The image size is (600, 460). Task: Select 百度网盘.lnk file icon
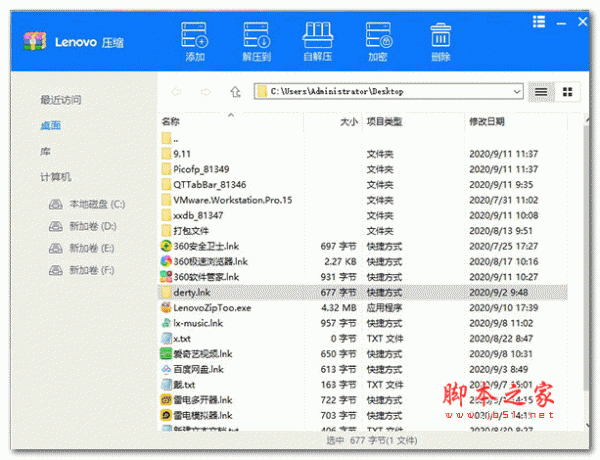pos(166,369)
